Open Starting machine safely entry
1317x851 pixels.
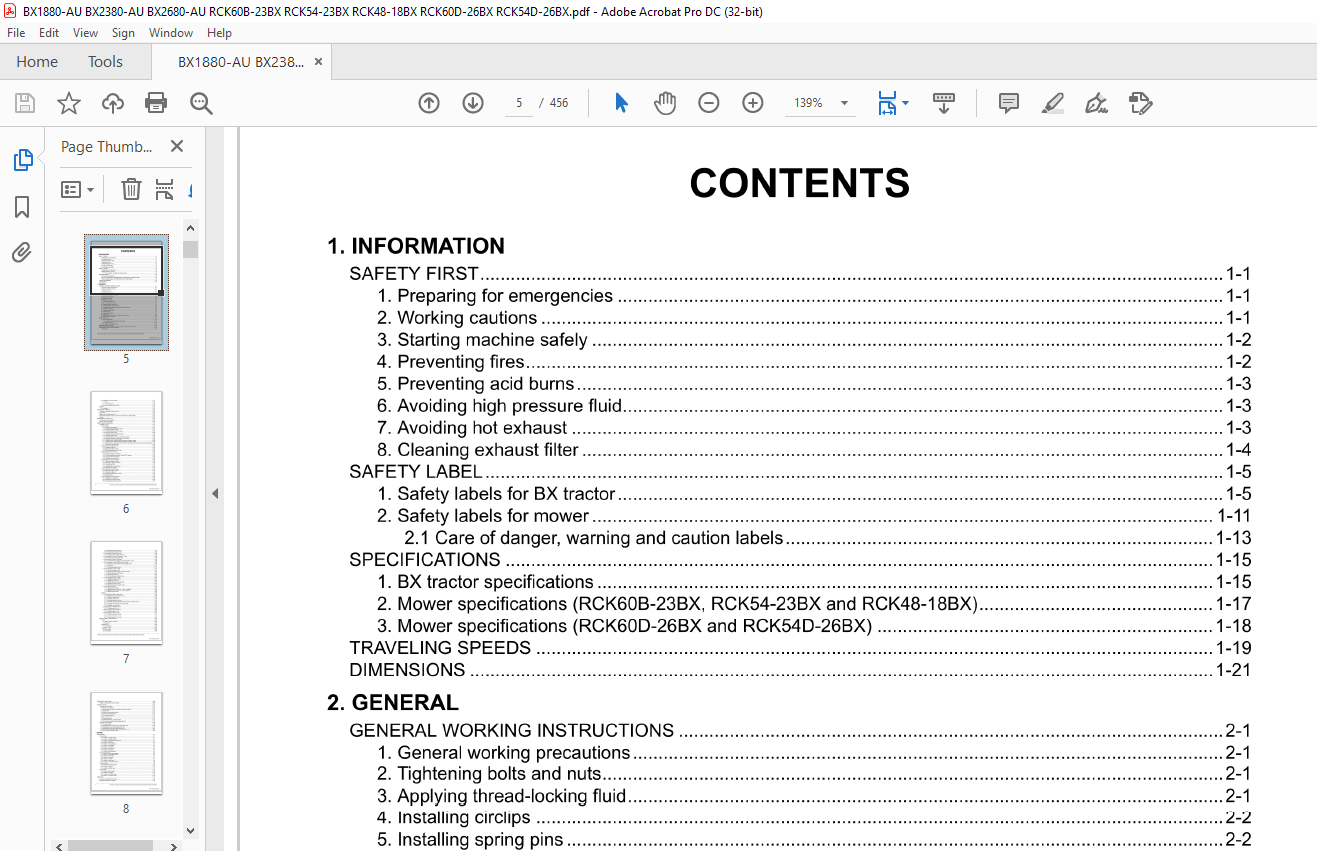pos(814,340)
